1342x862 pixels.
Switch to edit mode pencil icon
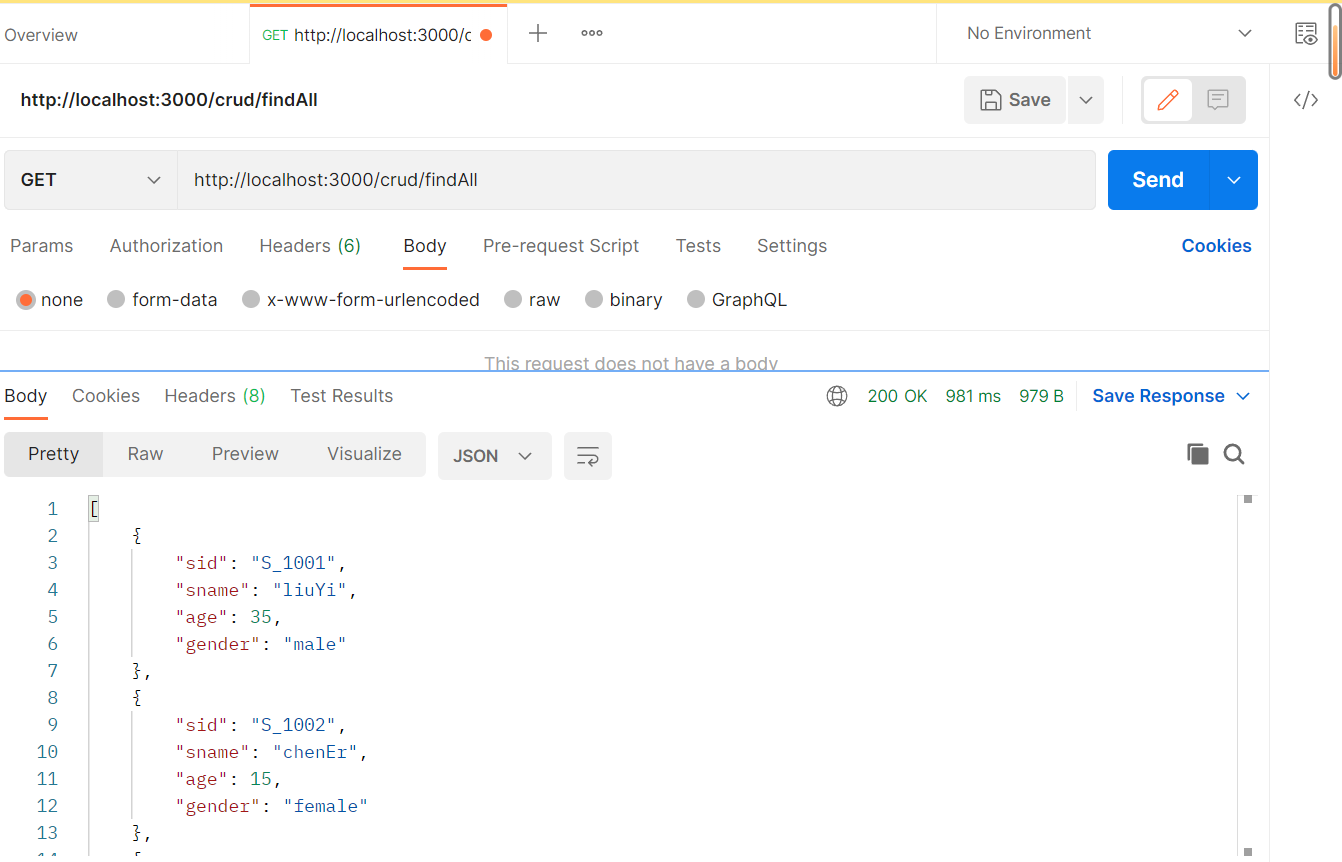[x=1168, y=100]
